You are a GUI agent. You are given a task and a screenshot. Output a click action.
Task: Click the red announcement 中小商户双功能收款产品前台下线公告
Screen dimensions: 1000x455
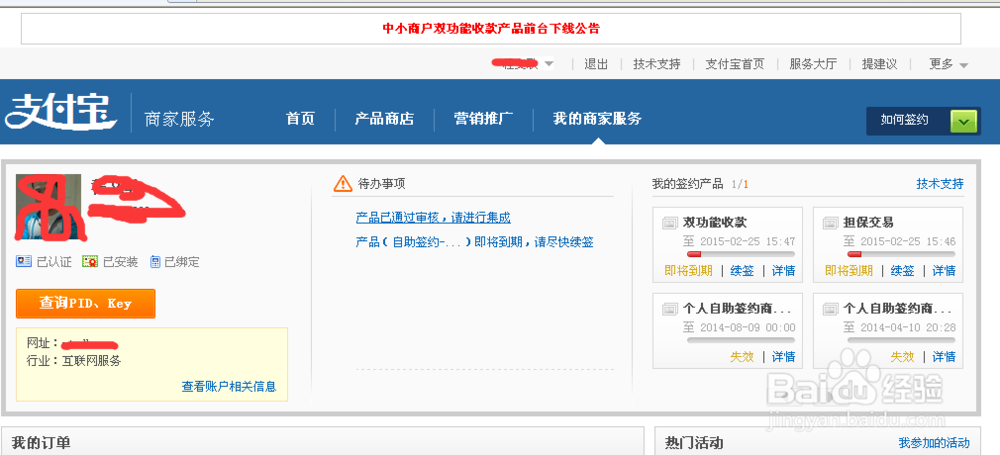pyautogui.click(x=491, y=28)
